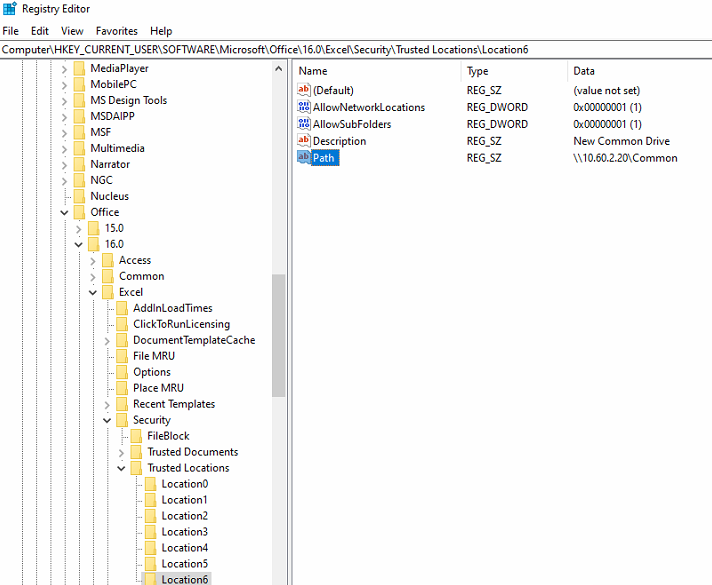Click the Place MRU folder icon
The image size is (712, 585).
pos(122,387)
